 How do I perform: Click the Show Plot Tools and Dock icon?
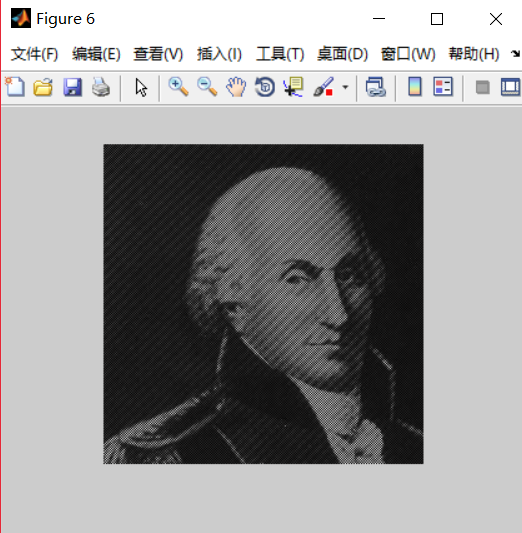[510, 87]
